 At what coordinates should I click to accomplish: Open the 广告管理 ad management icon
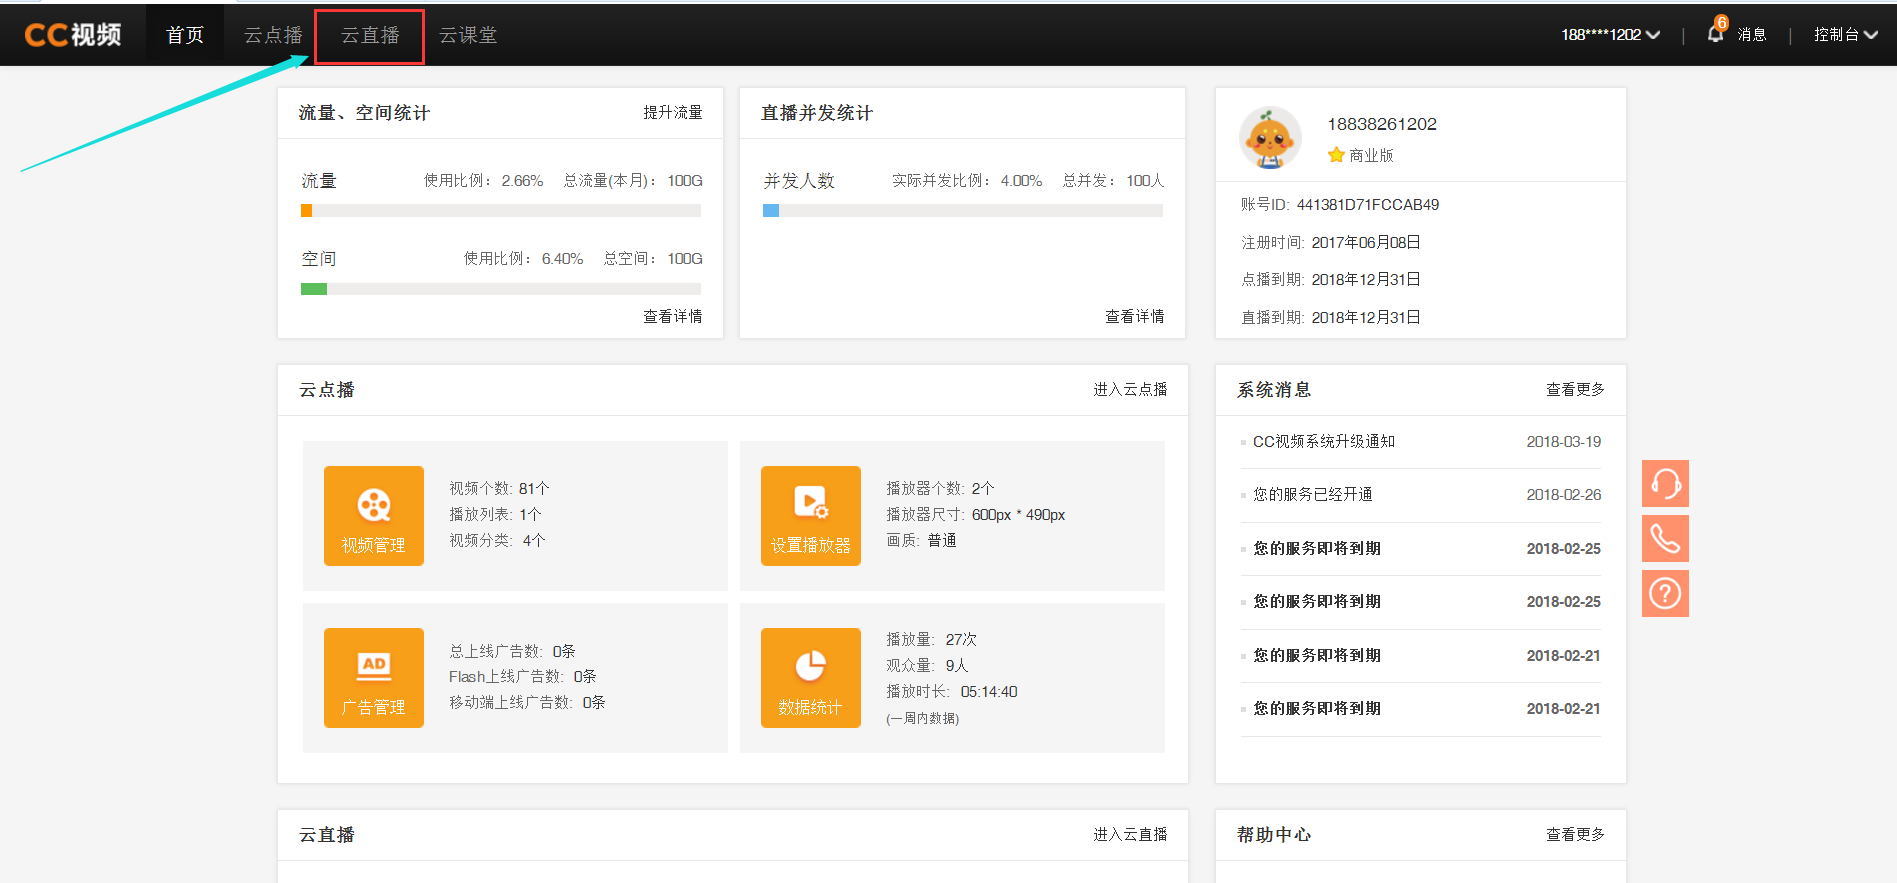pos(373,677)
